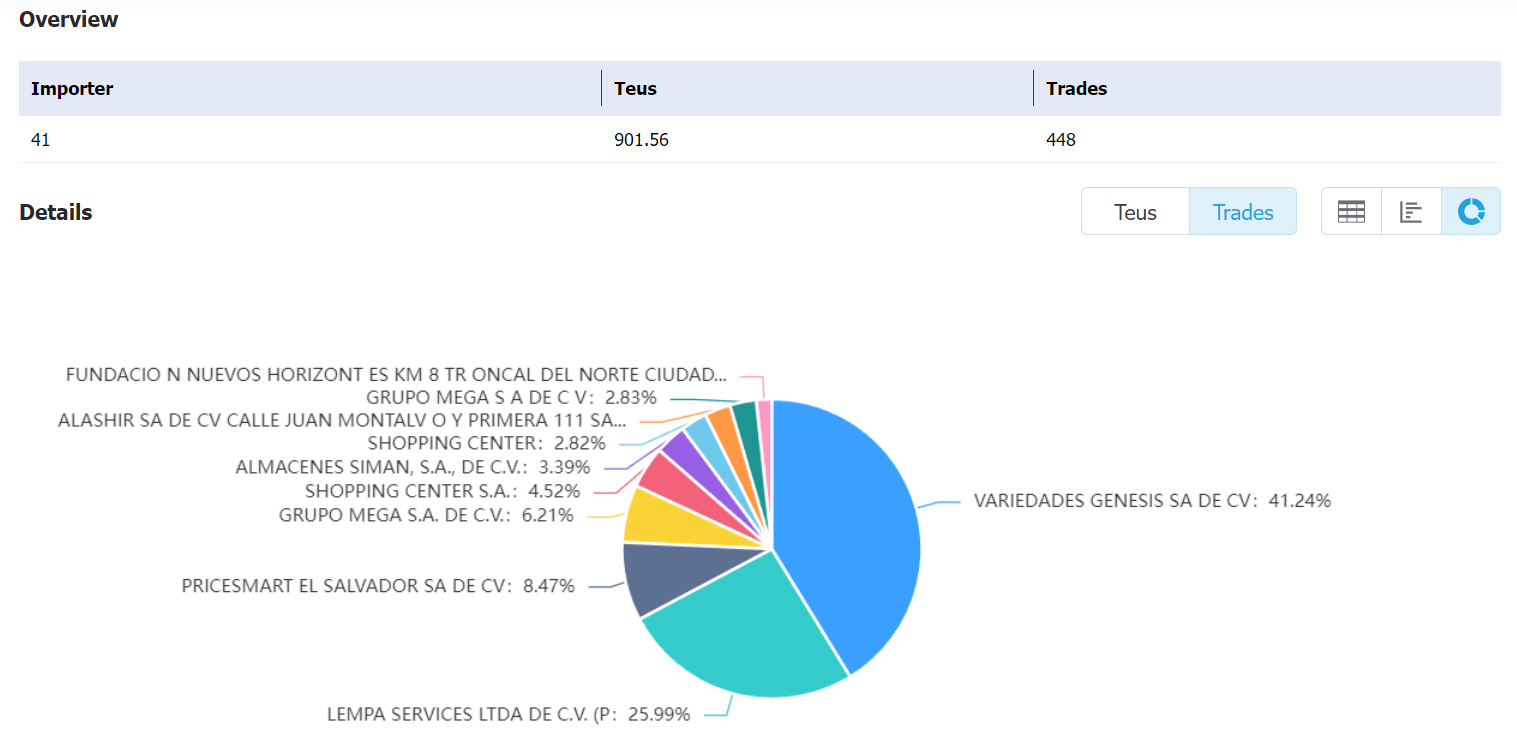The width and height of the screenshot is (1517, 751).
Task: Switch to table view icon
Action: [x=1351, y=211]
